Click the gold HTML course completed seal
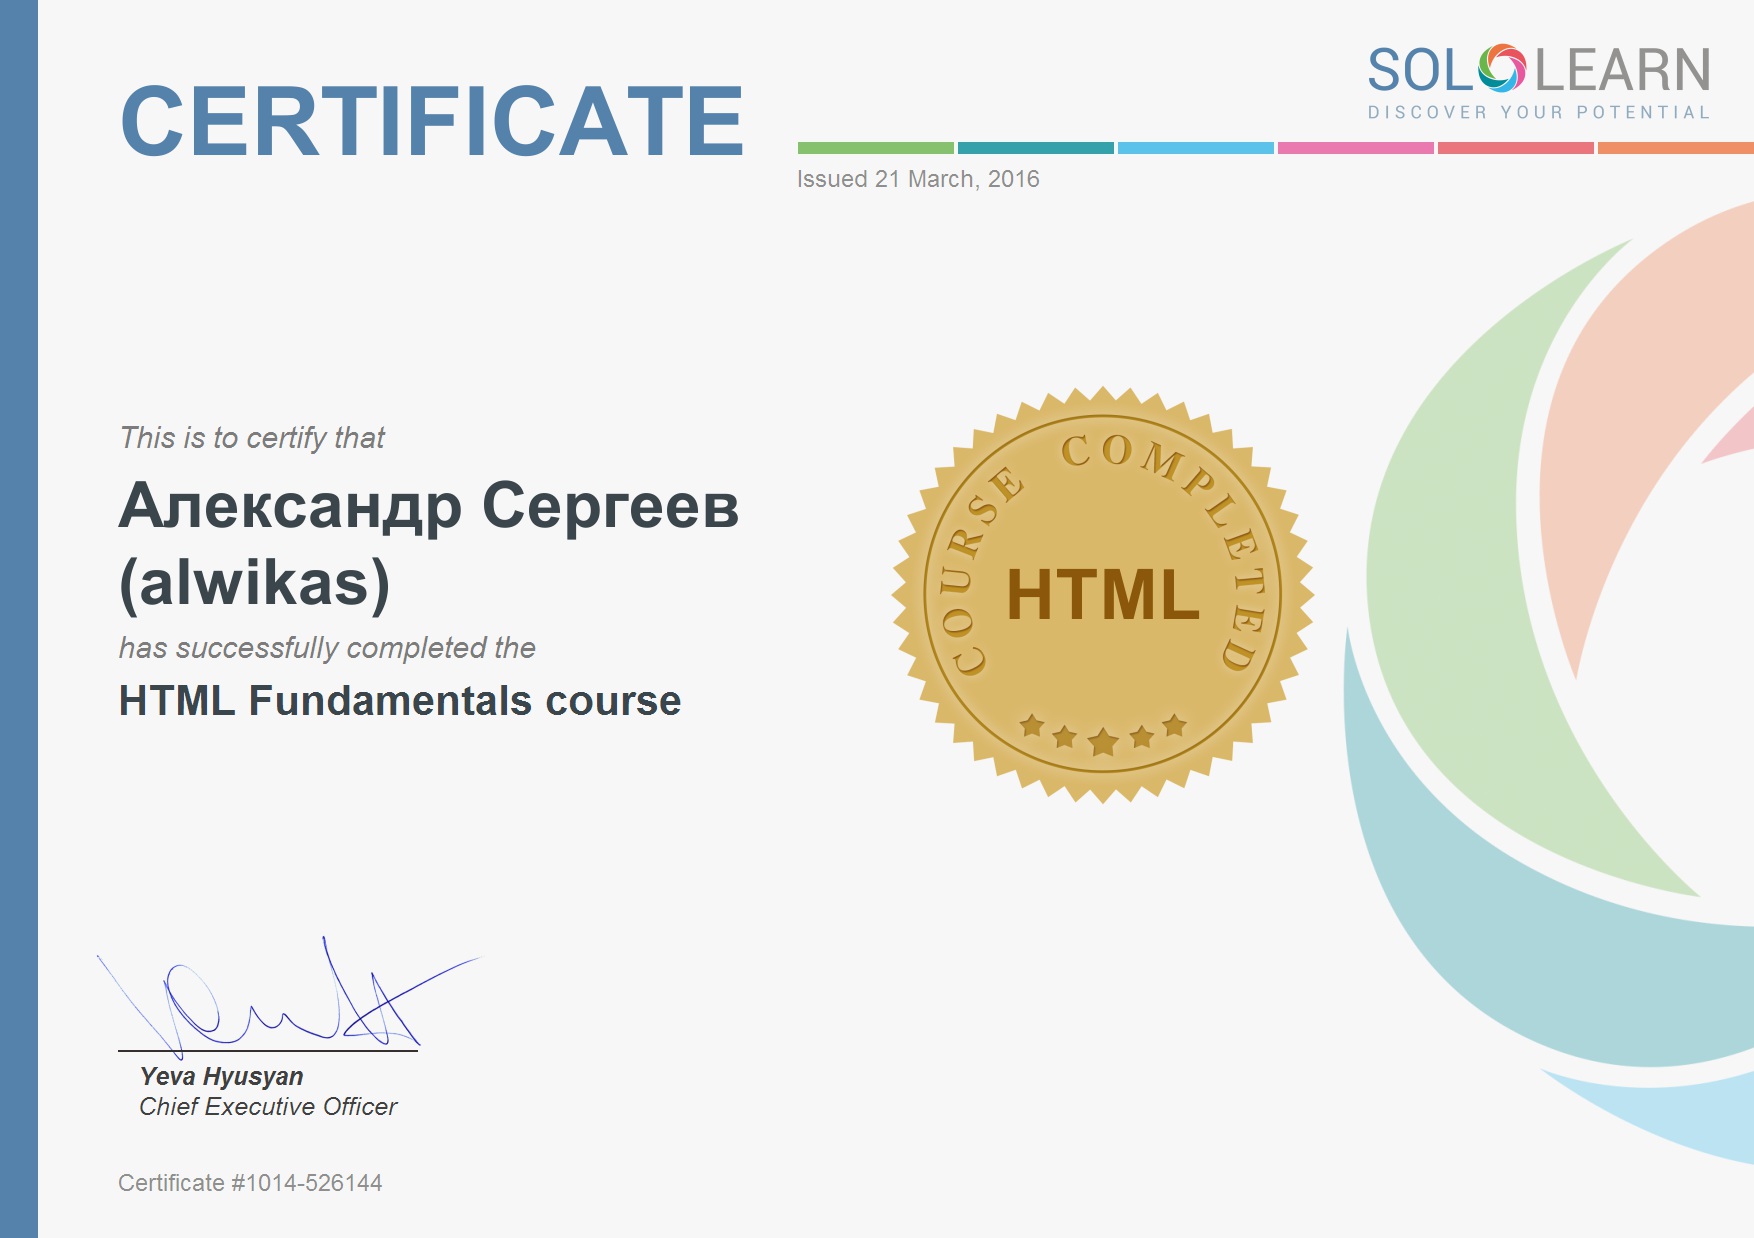 [x=1103, y=595]
